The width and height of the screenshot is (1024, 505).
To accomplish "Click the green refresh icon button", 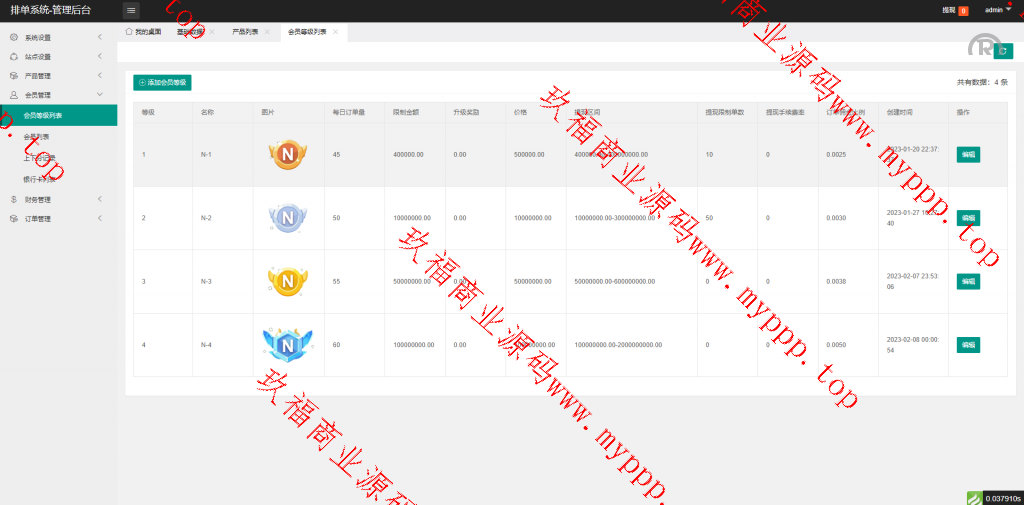I will [1003, 50].
